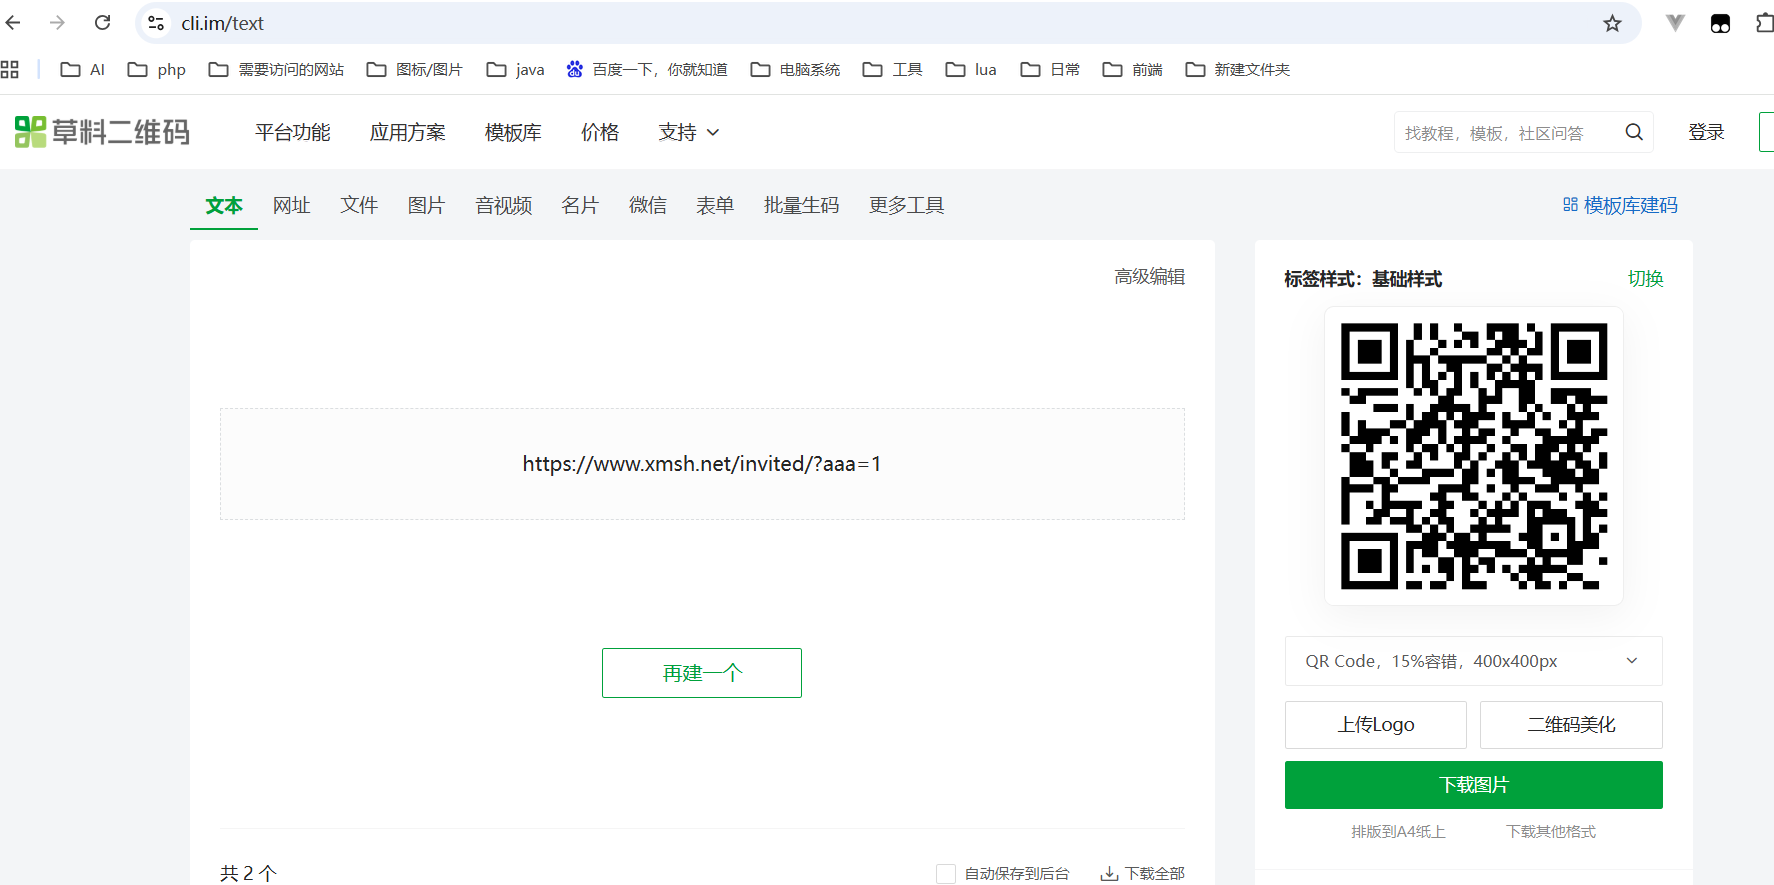Open the 新建文件夹 bookmark folder
Viewport: 1774px width, 885px height.
point(1237,69)
